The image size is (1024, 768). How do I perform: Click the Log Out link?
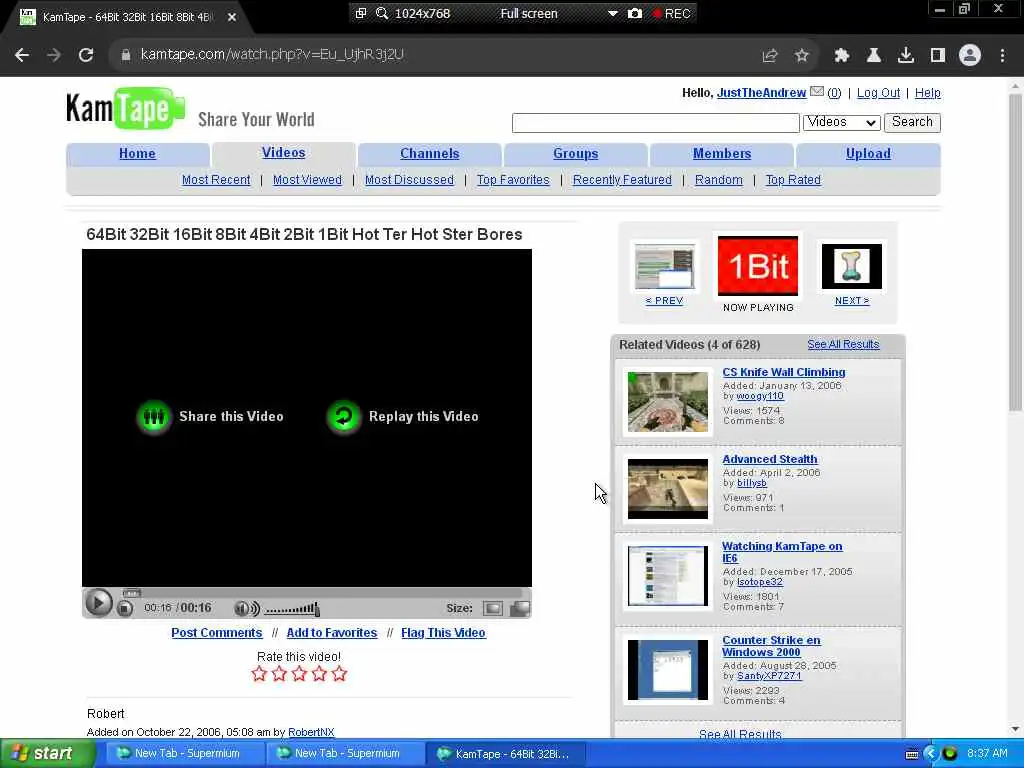coord(878,93)
